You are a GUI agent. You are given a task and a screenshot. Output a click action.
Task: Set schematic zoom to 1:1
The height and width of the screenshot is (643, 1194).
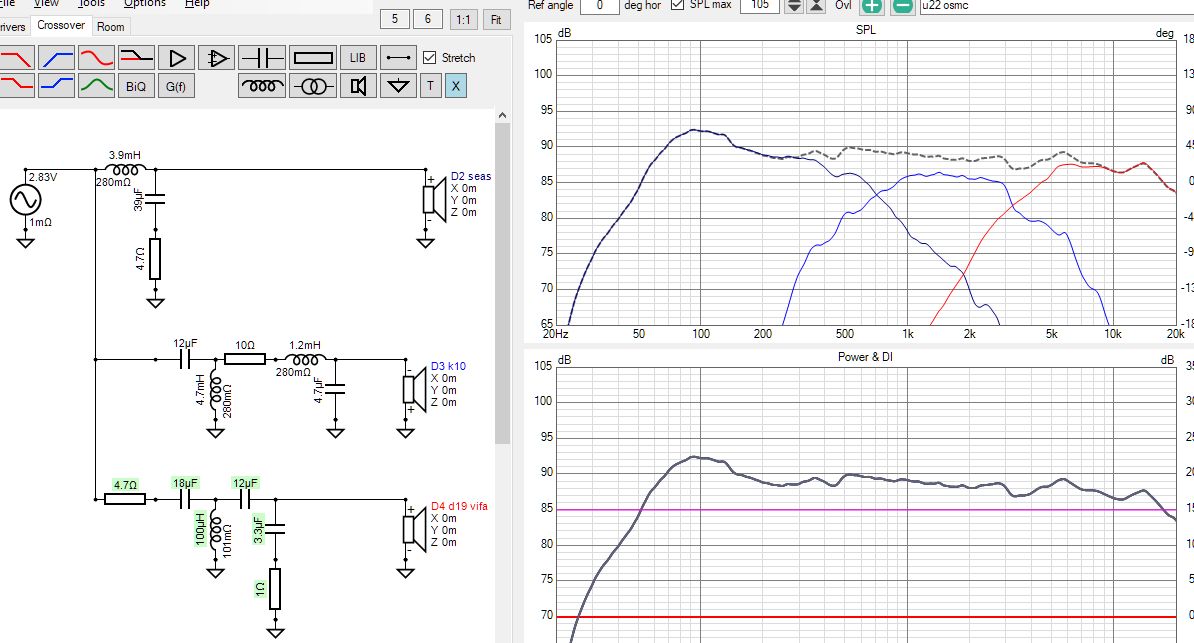(x=463, y=20)
